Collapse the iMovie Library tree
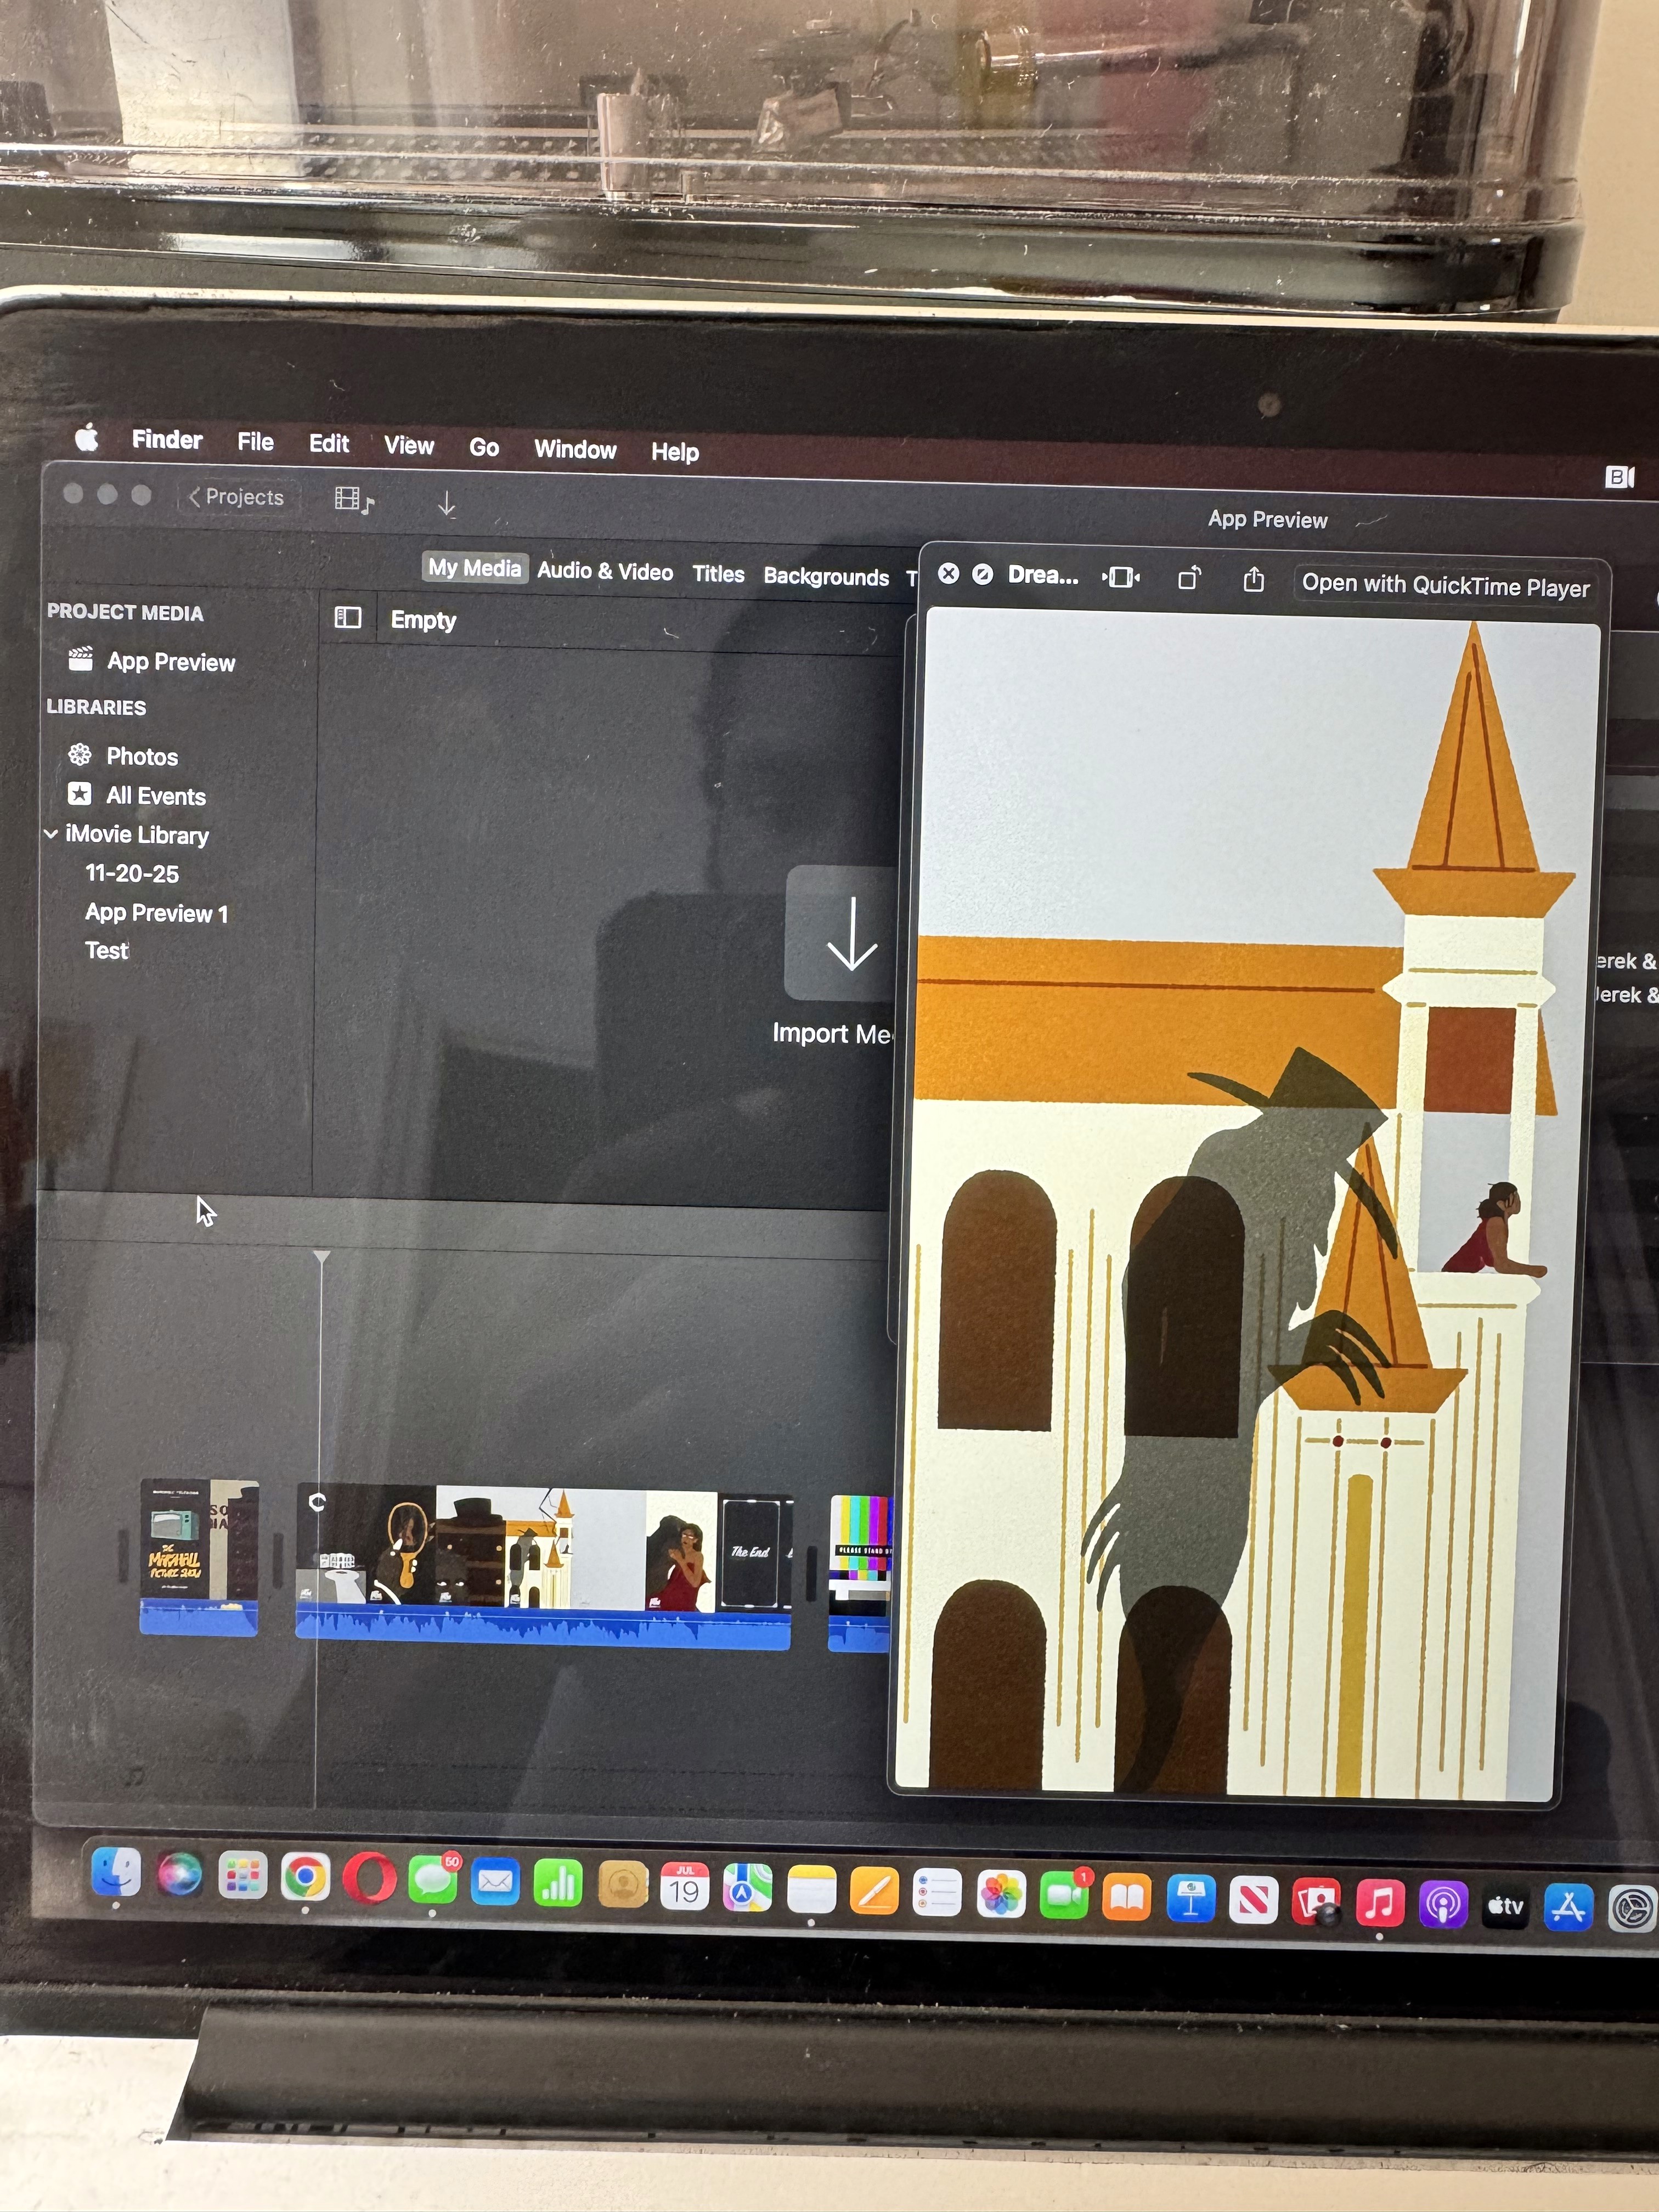1659x2212 pixels. tap(51, 833)
